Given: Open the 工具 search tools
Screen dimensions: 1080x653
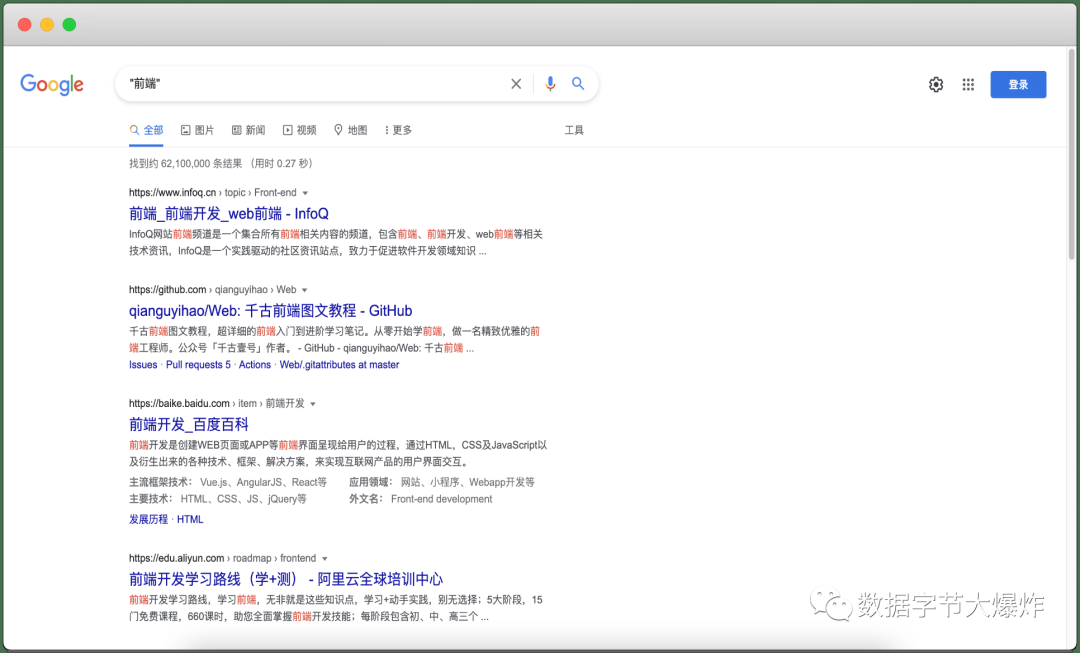Looking at the screenshot, I should (x=574, y=130).
